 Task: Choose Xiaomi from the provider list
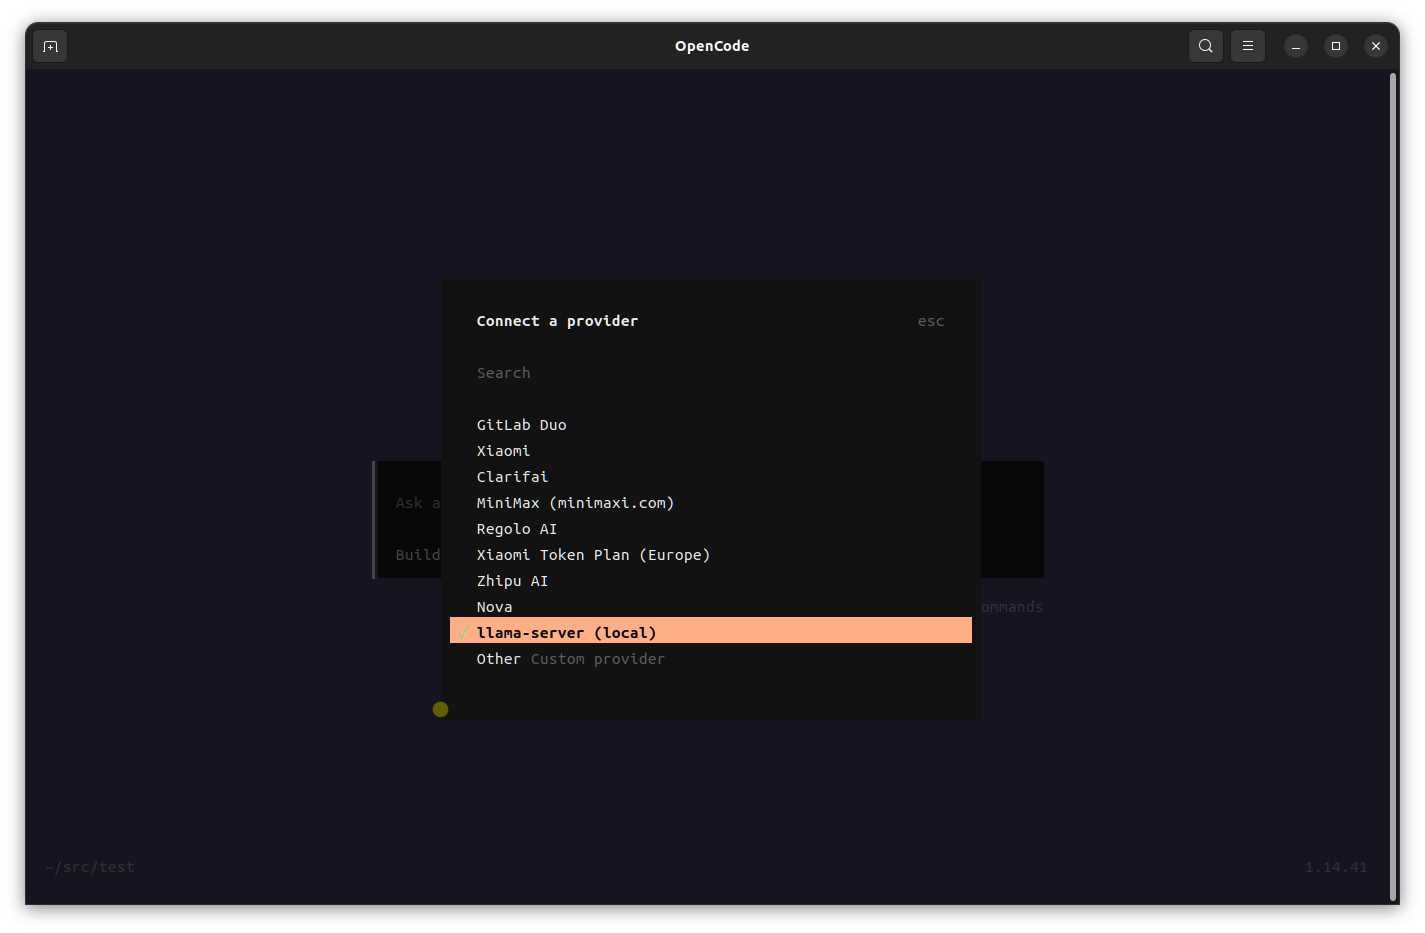(x=710, y=451)
